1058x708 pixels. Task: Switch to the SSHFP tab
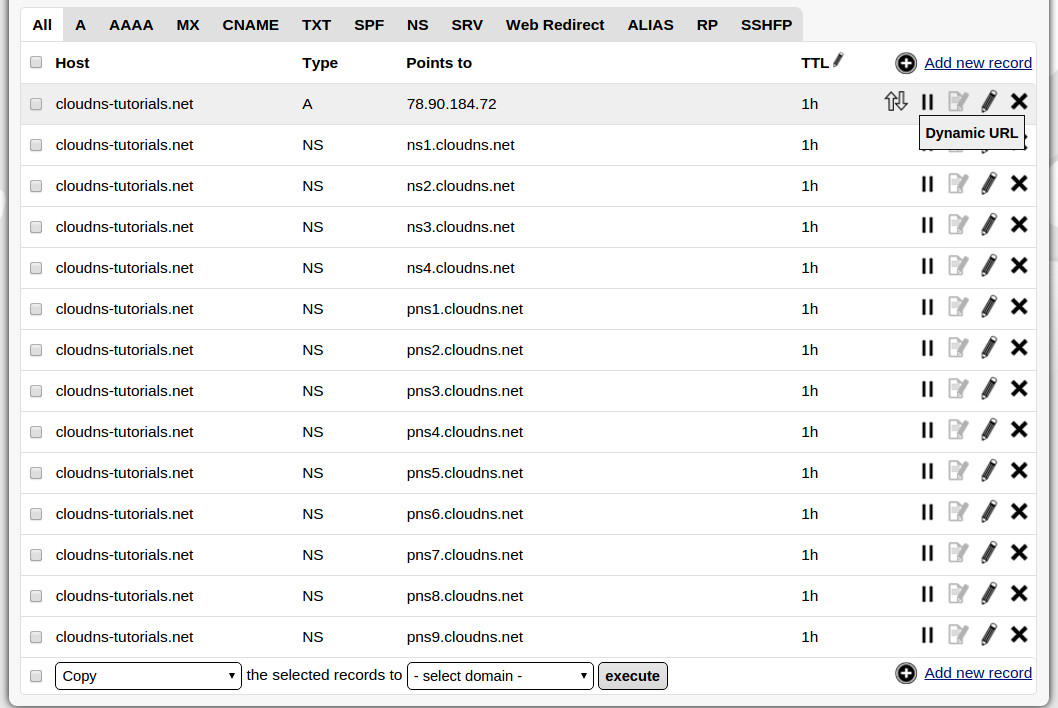pos(767,25)
